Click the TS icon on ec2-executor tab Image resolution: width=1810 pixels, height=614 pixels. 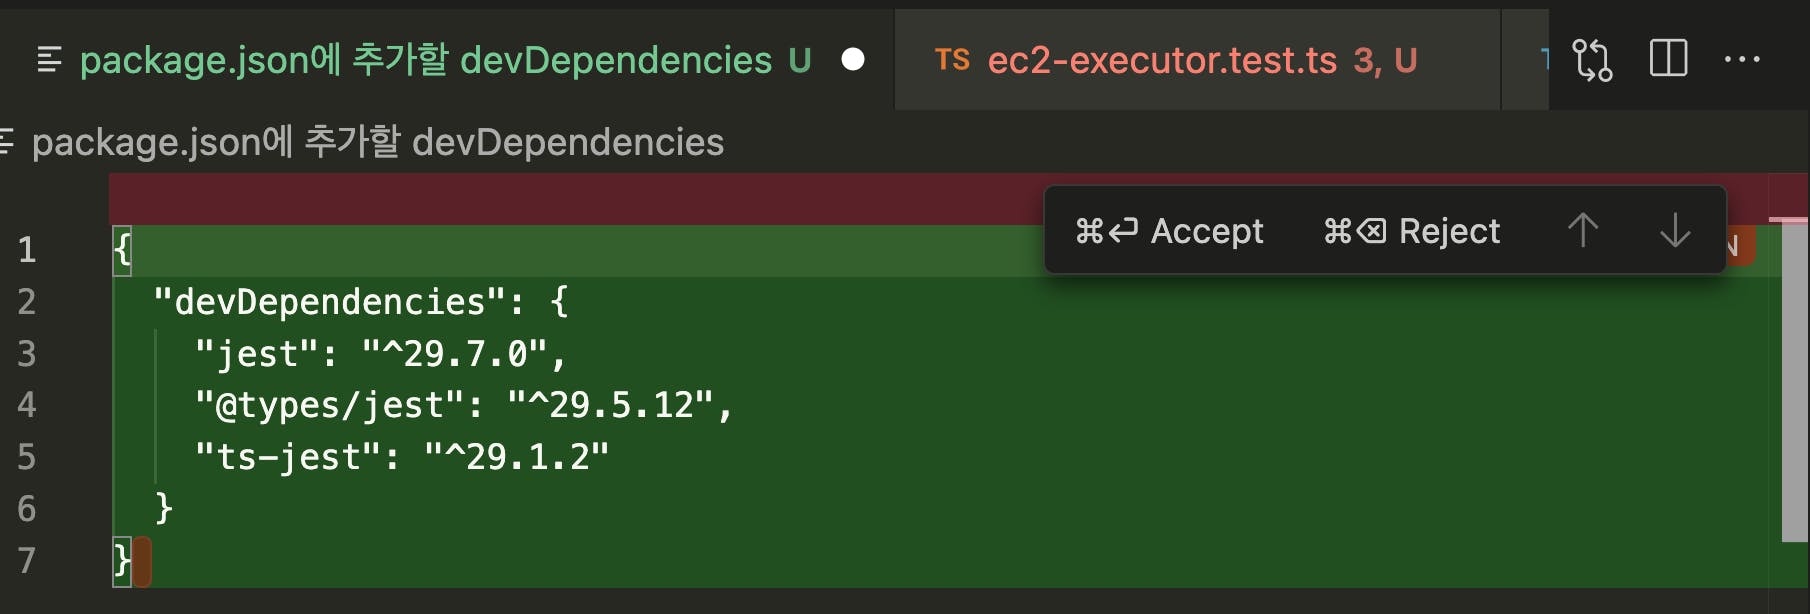[x=952, y=61]
